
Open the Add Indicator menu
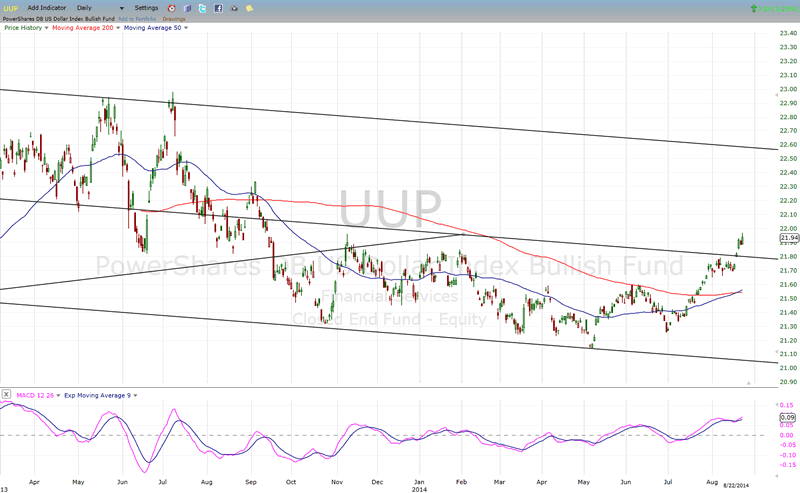(45, 7)
